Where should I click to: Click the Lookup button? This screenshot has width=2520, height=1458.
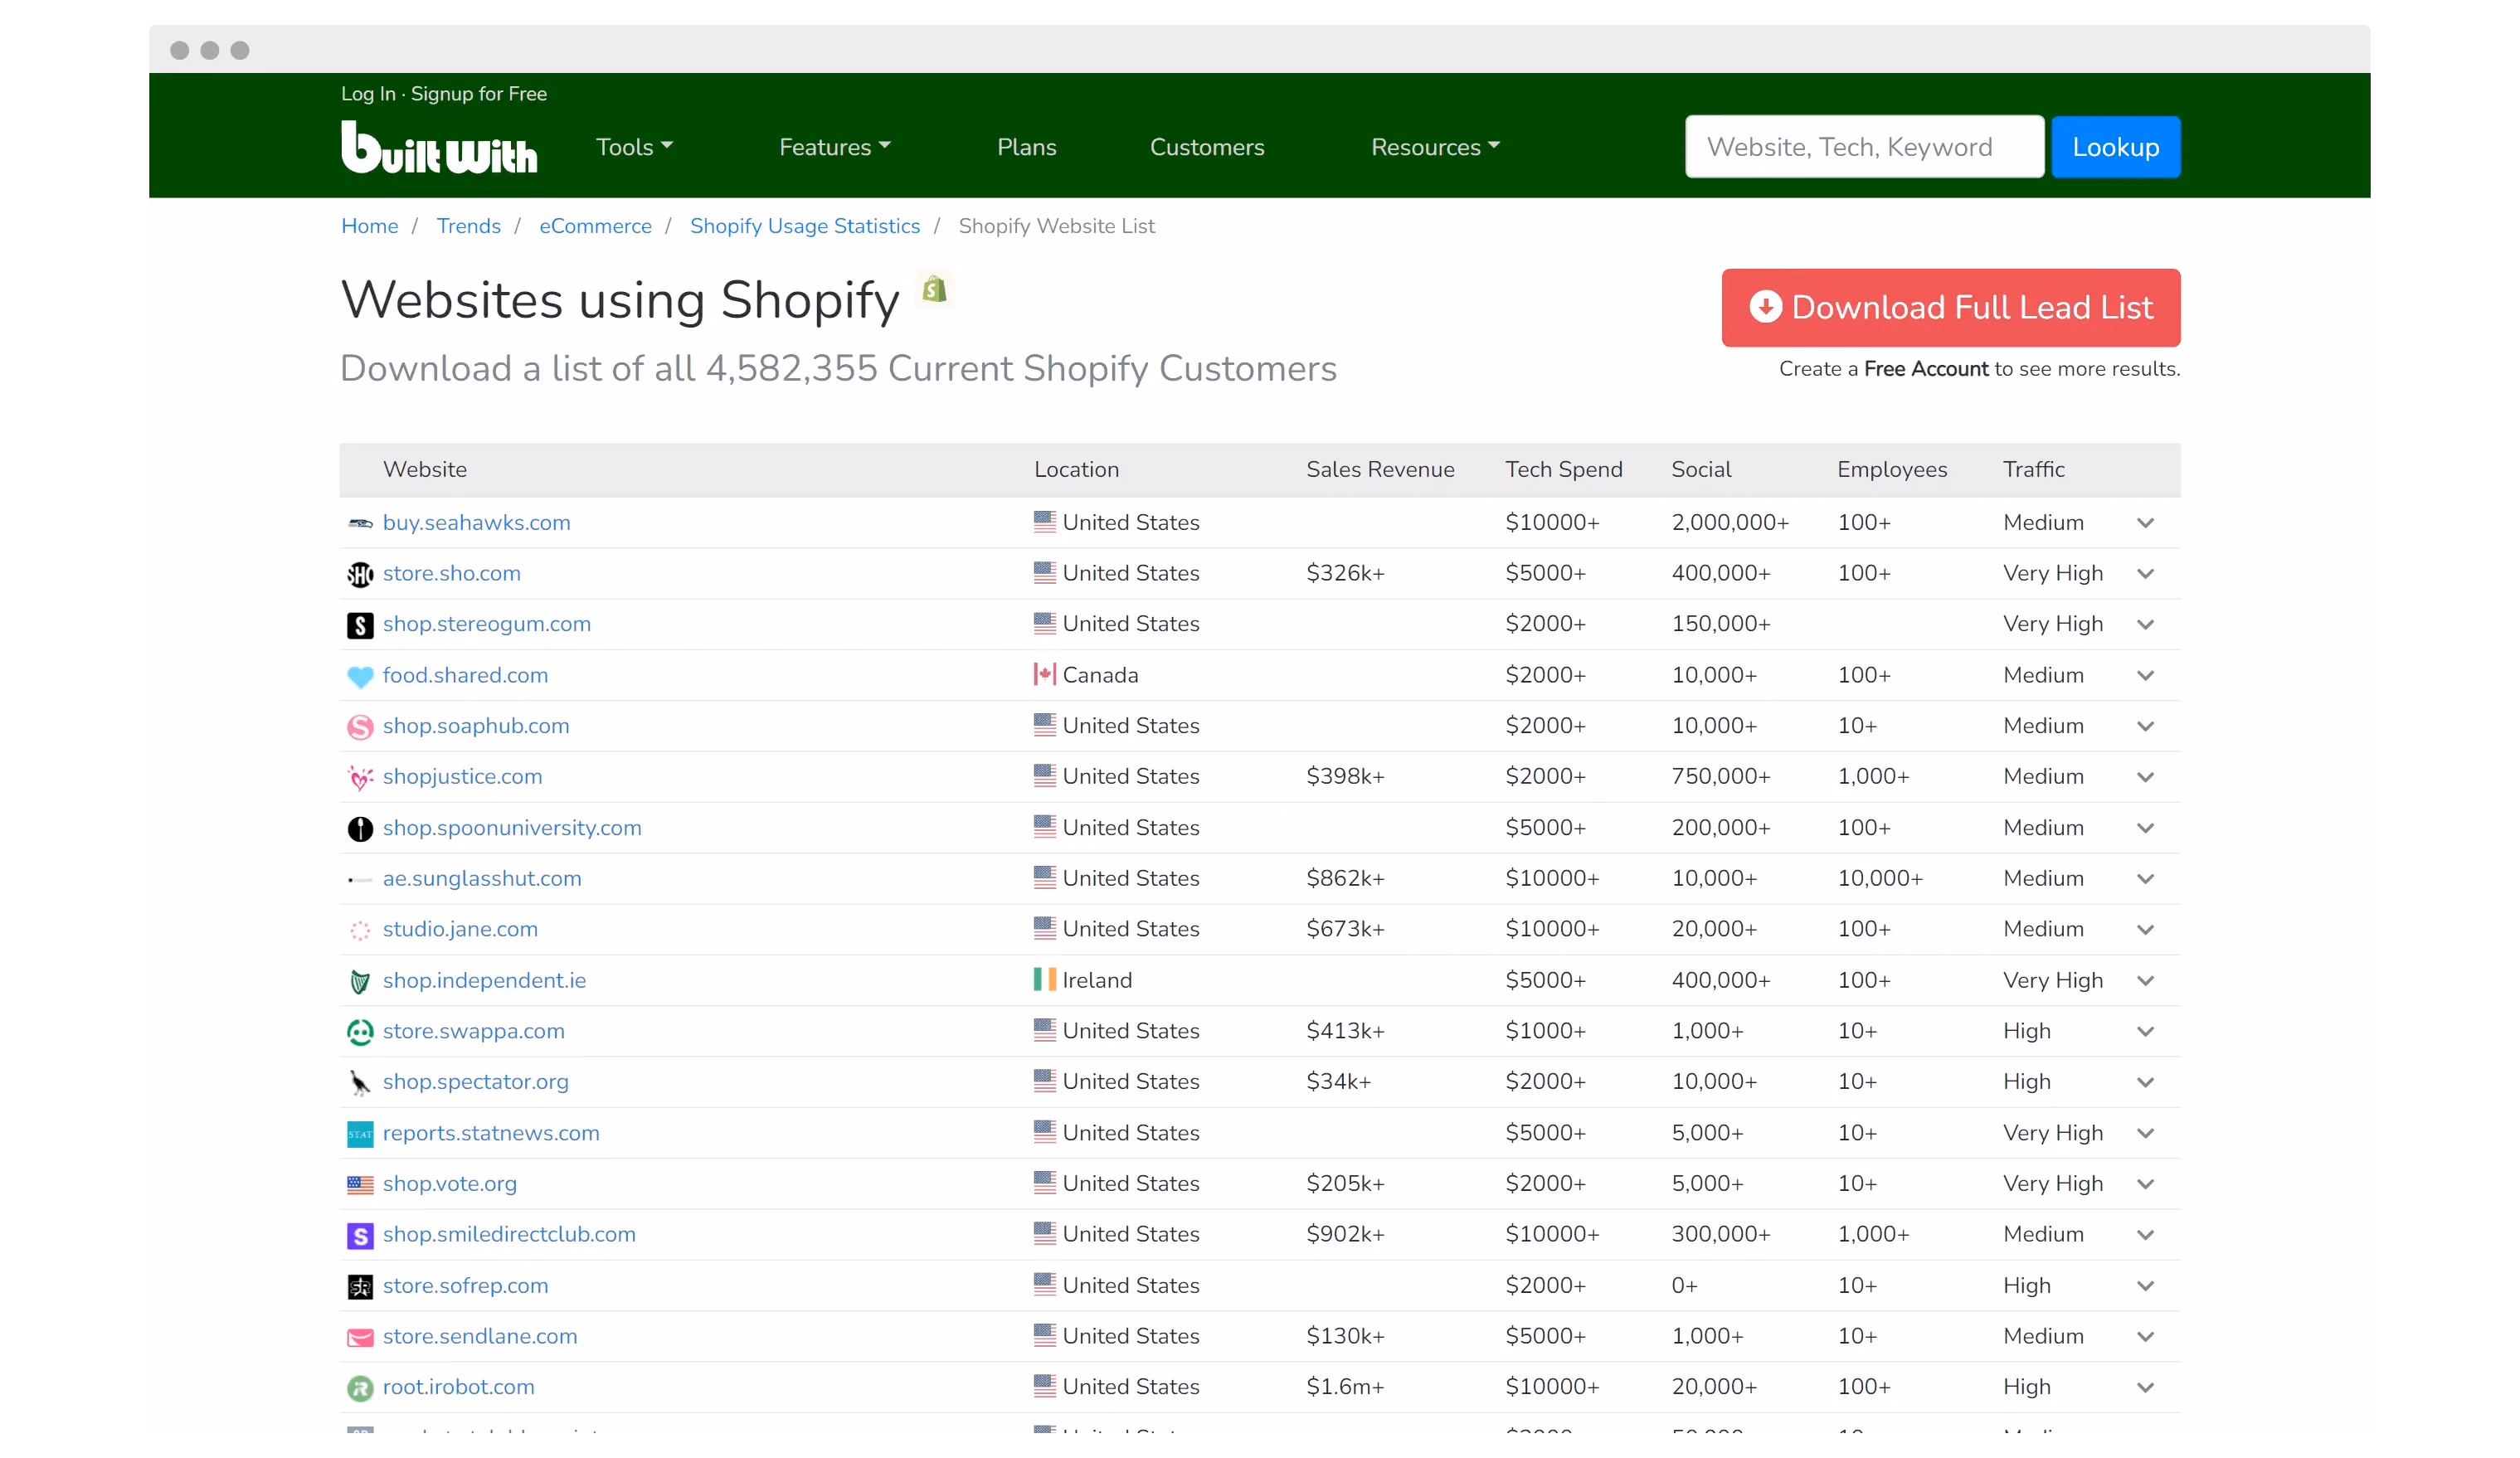click(x=2115, y=147)
